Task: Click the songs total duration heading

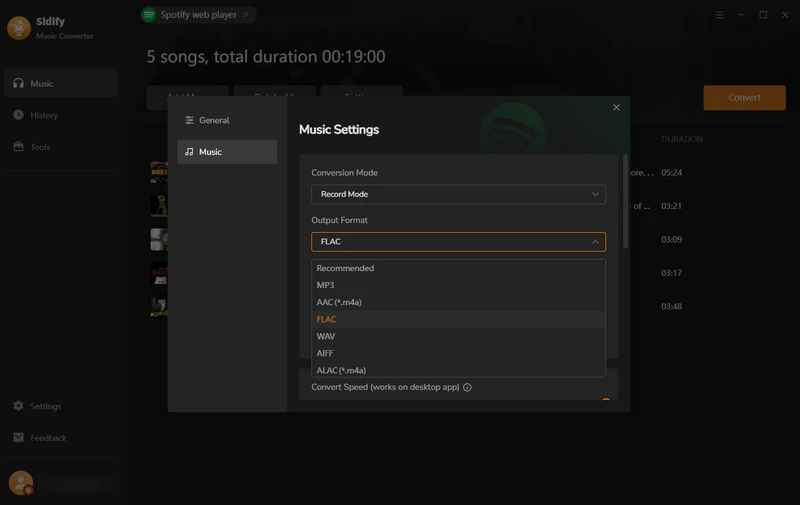Action: pos(266,57)
